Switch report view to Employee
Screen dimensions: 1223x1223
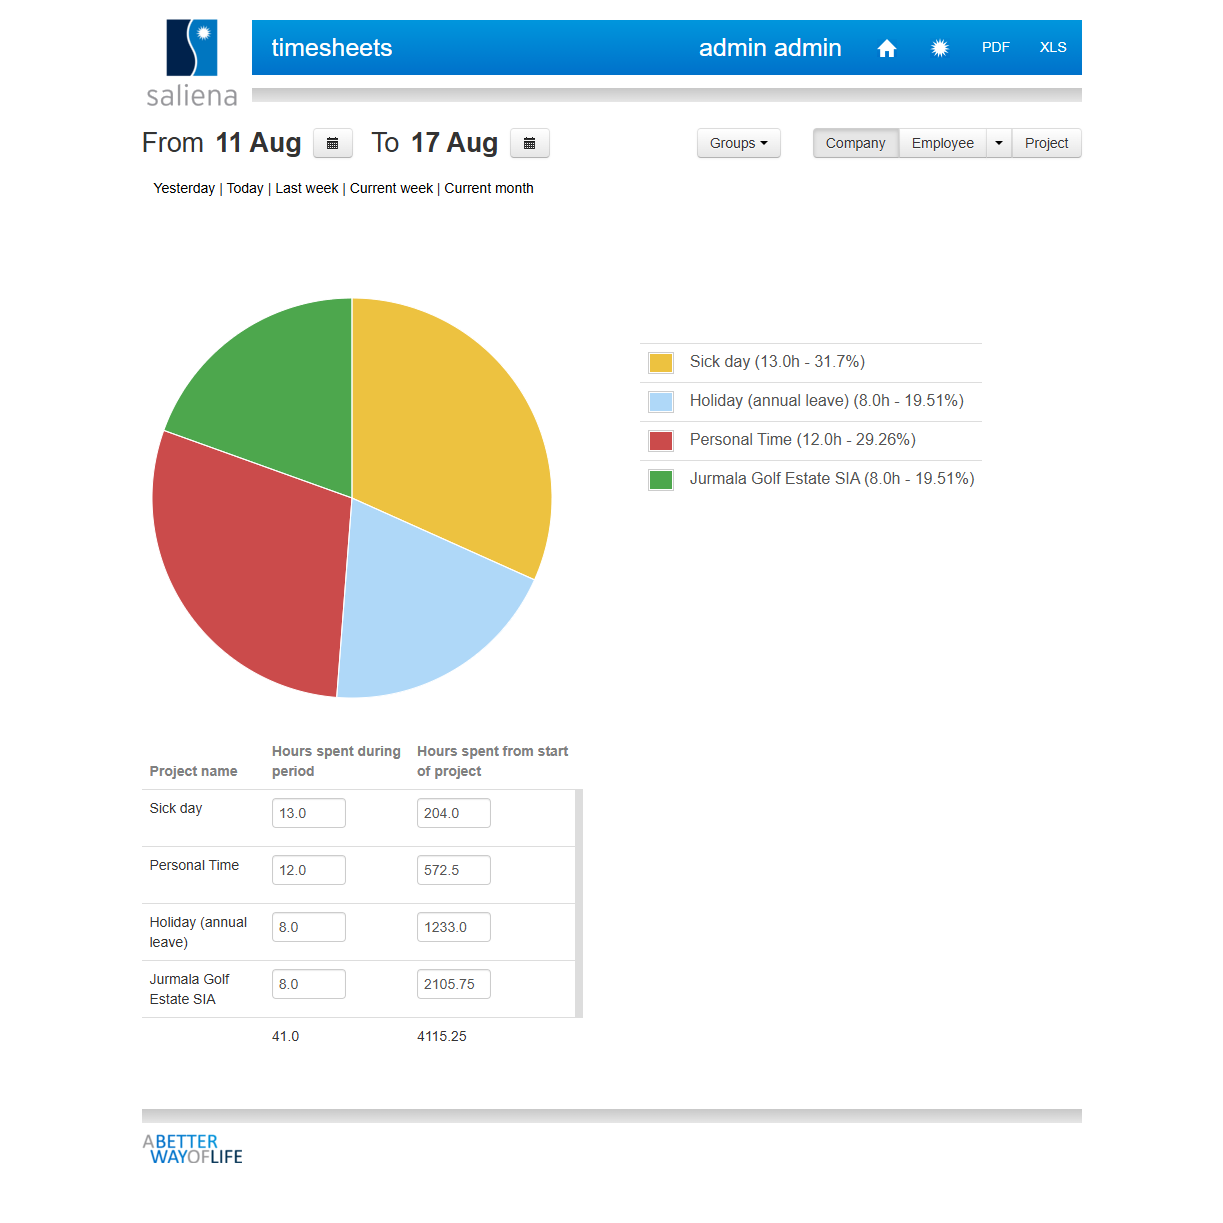[941, 143]
